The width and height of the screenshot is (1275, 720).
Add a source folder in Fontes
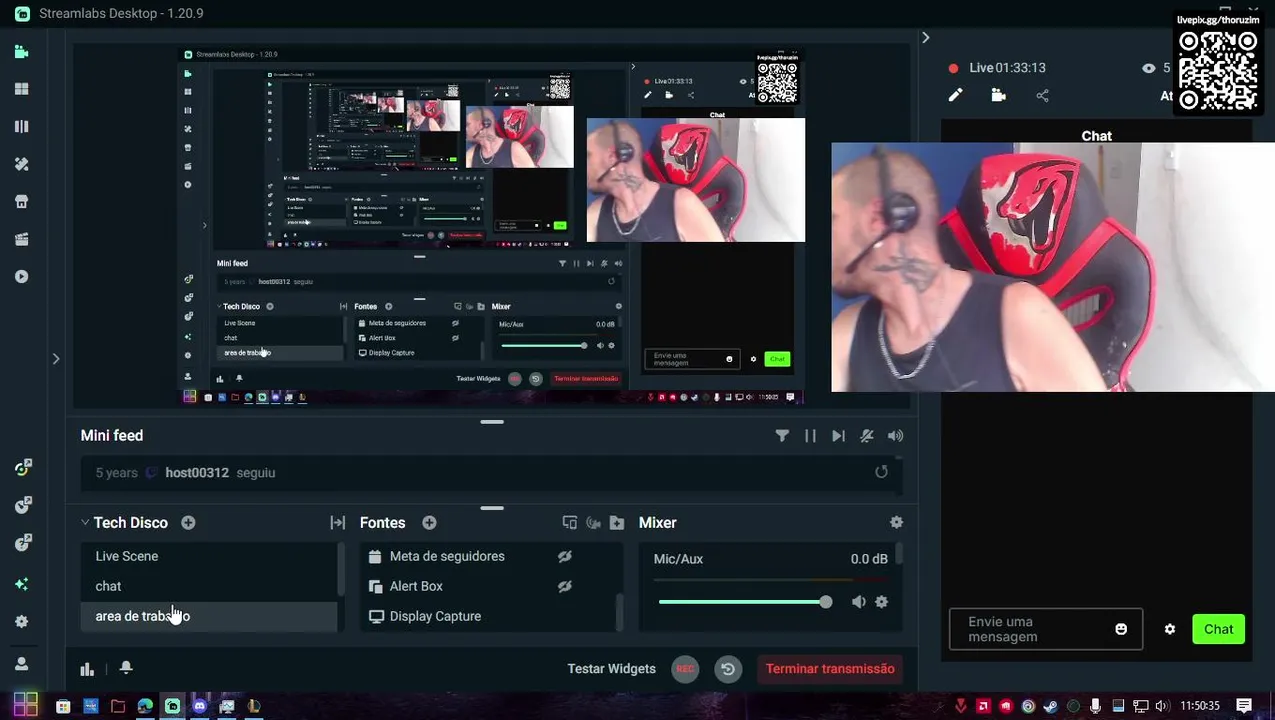[x=617, y=523]
